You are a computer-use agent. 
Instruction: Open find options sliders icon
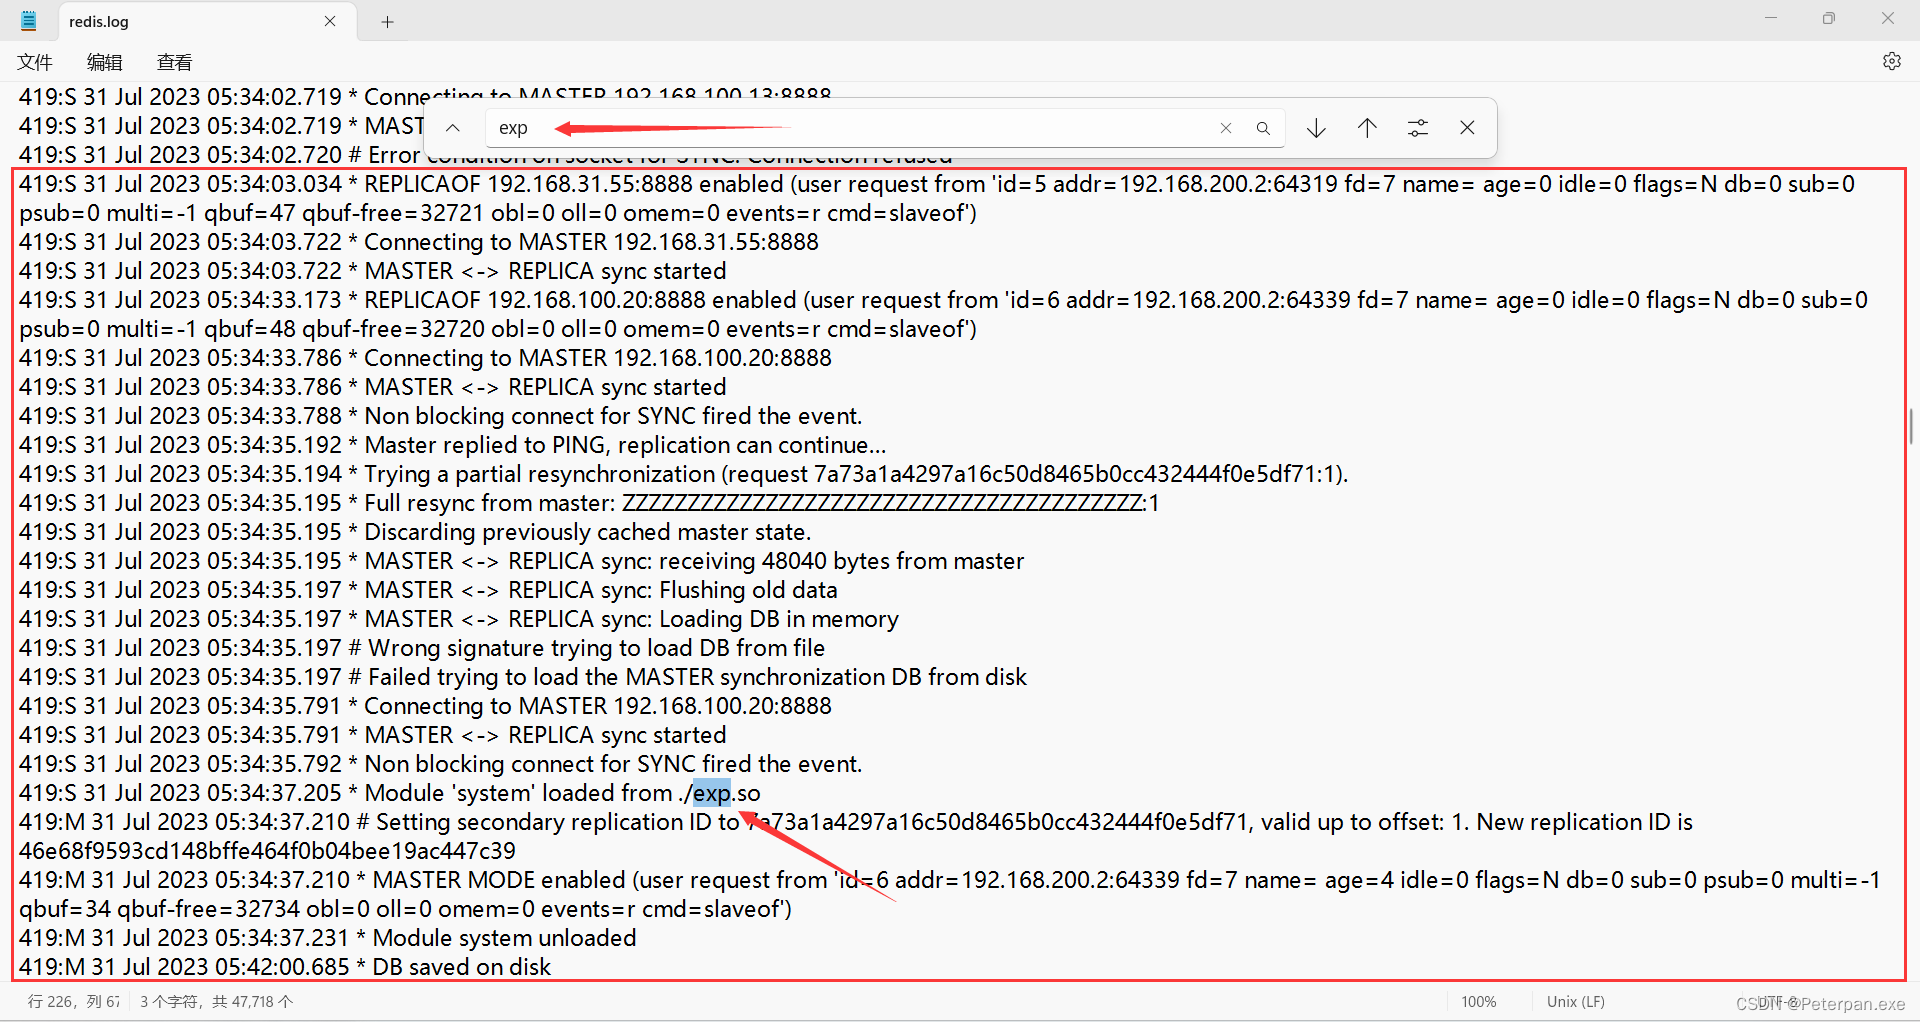[1418, 128]
